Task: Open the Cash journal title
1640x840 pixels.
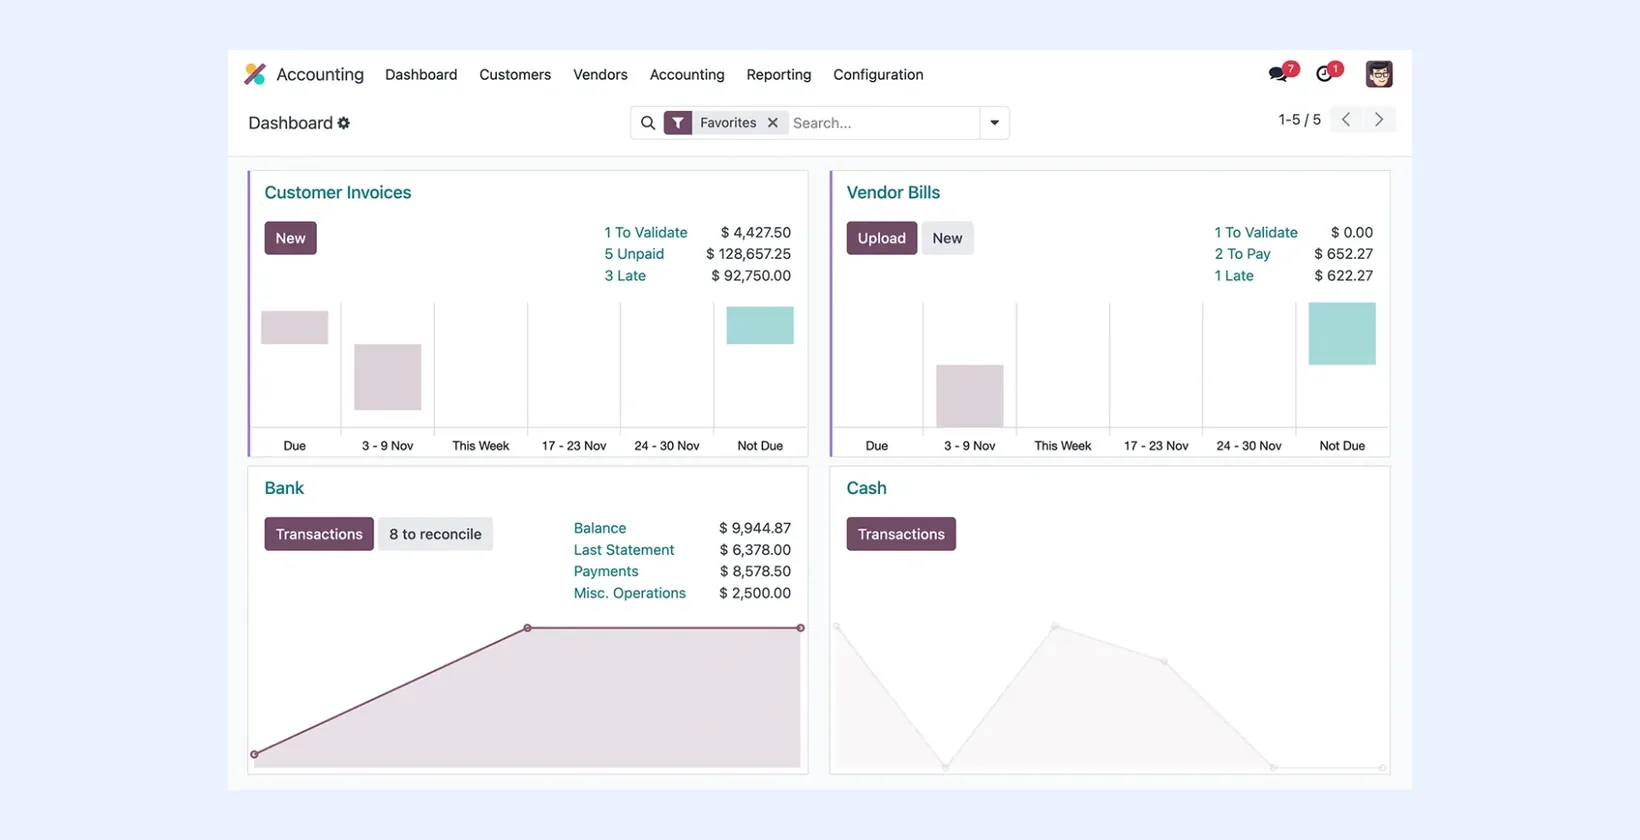Action: click(x=866, y=488)
